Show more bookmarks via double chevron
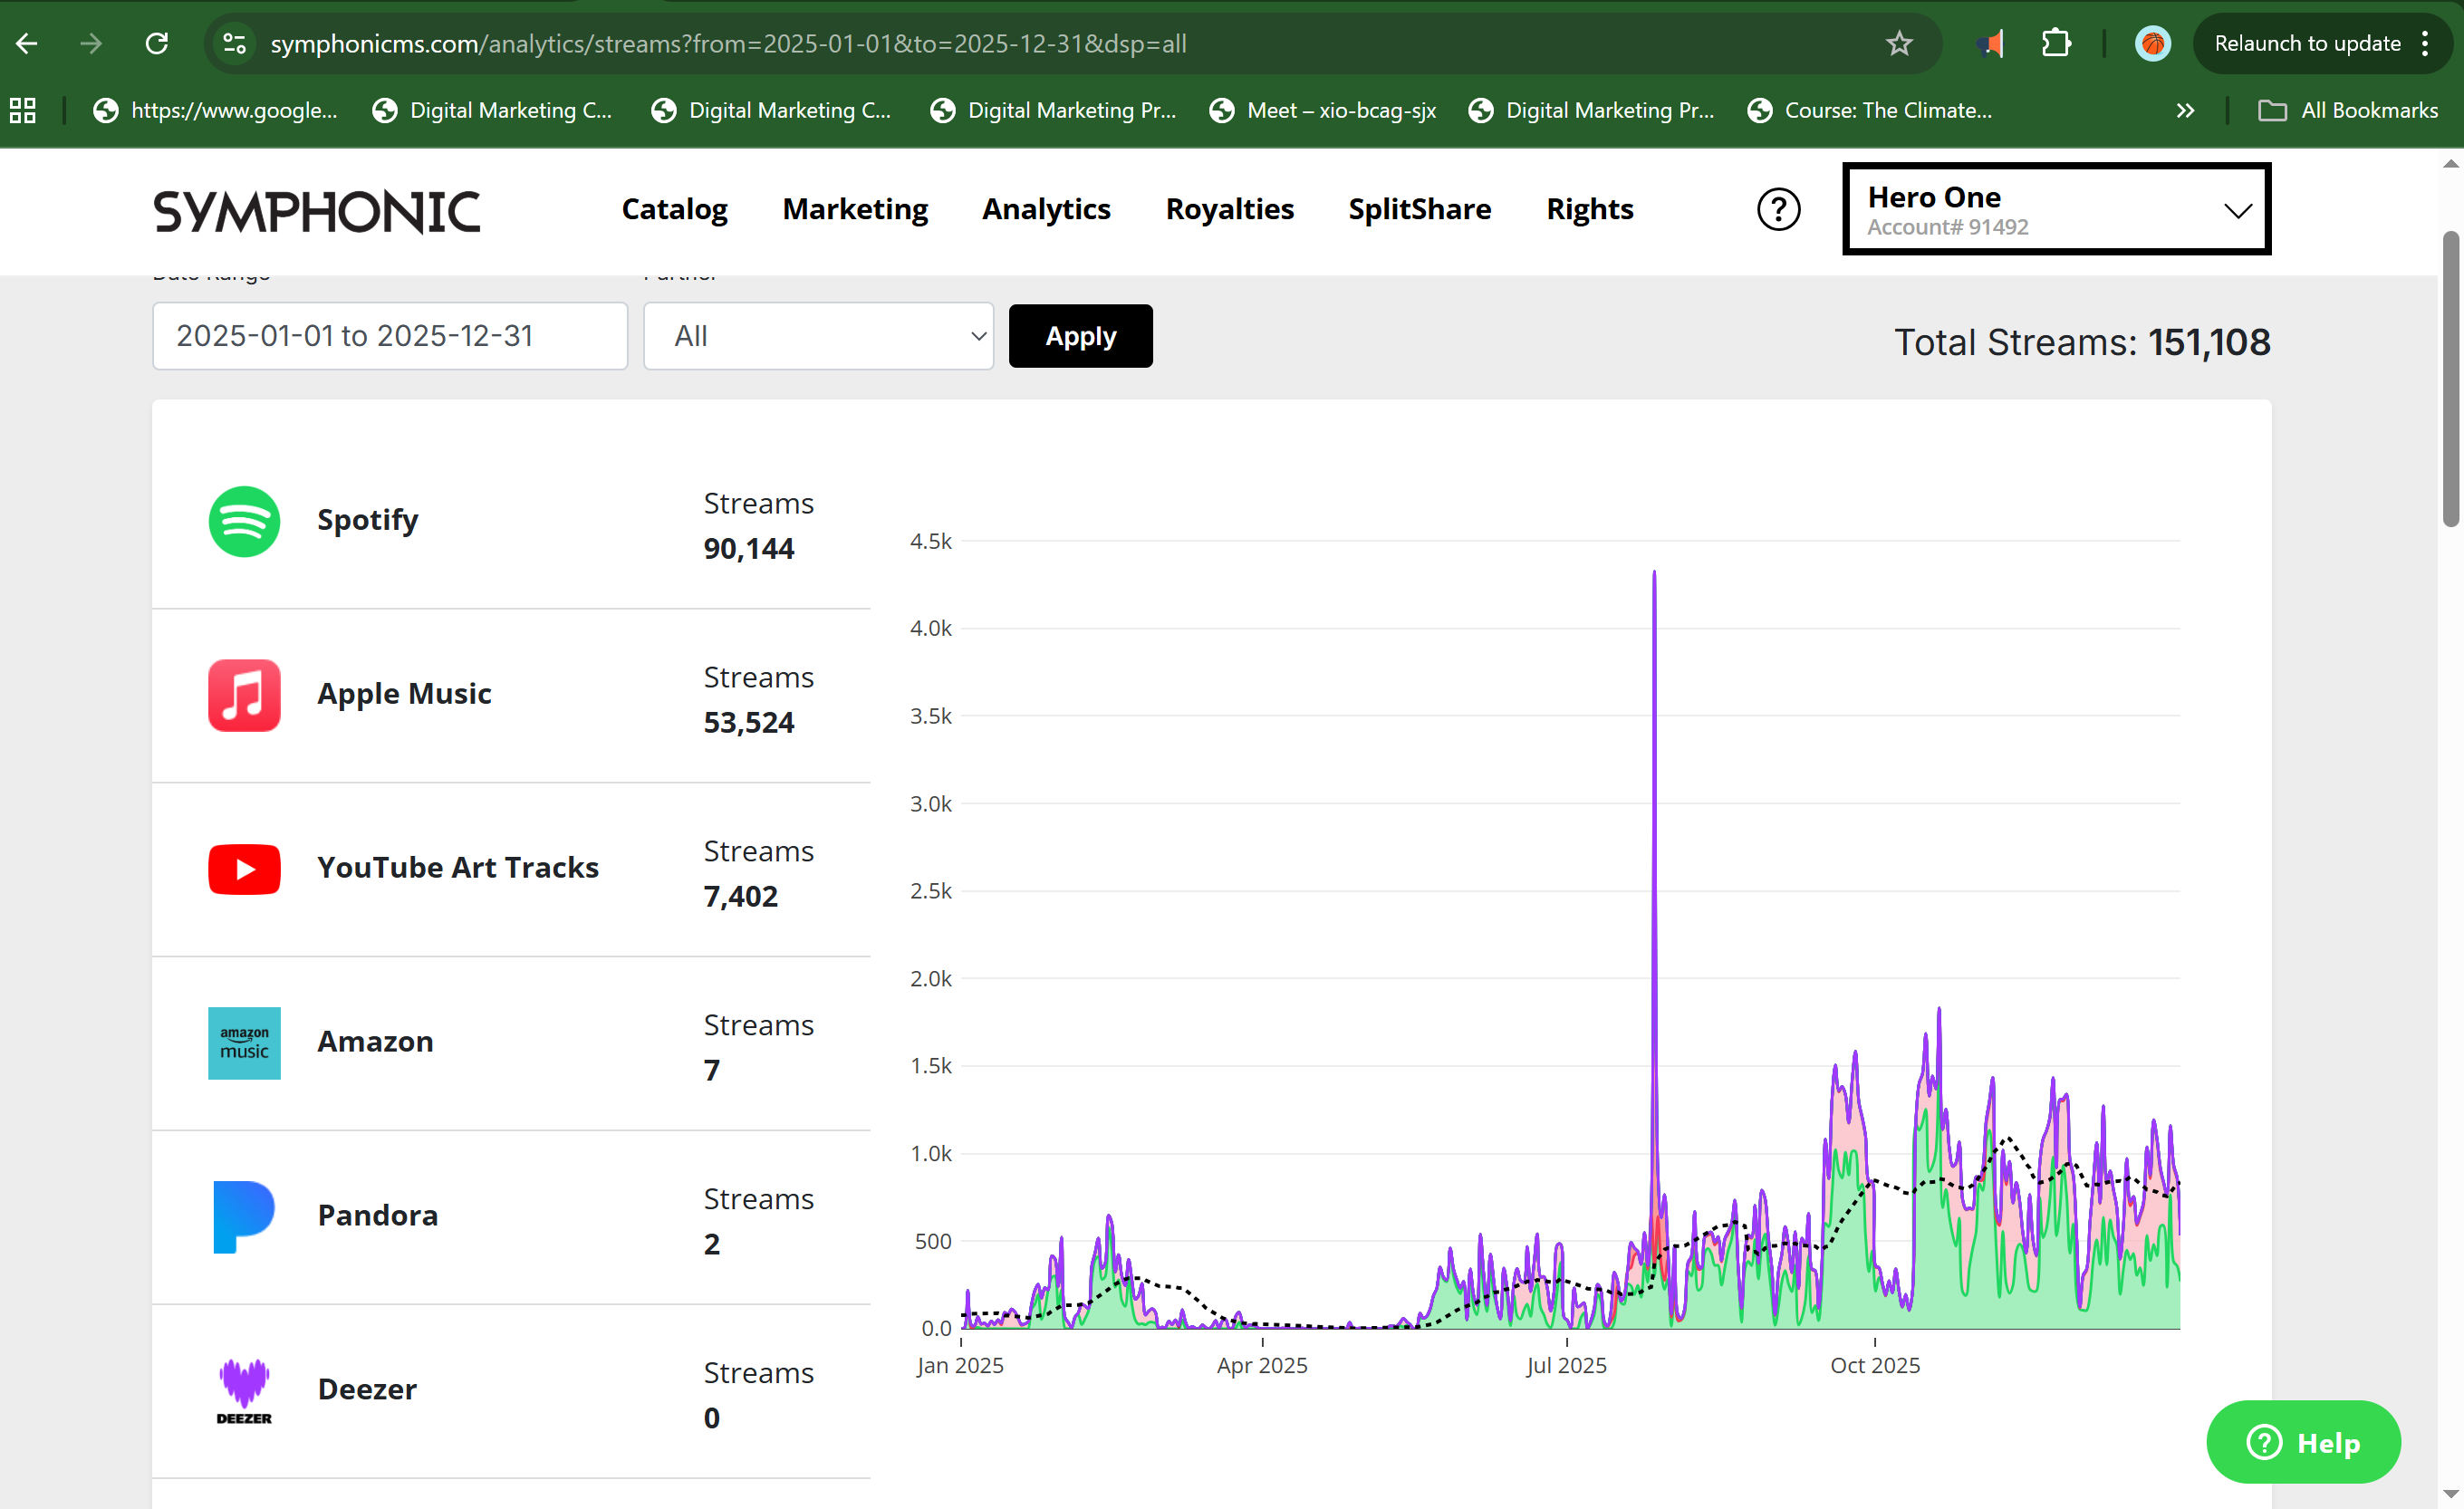The image size is (2464, 1509). 2185,110
